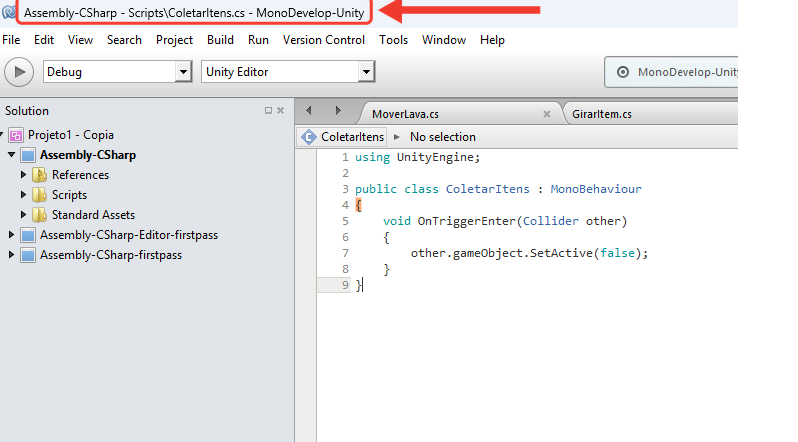Click the References folder icon
798x442 pixels.
39,175
